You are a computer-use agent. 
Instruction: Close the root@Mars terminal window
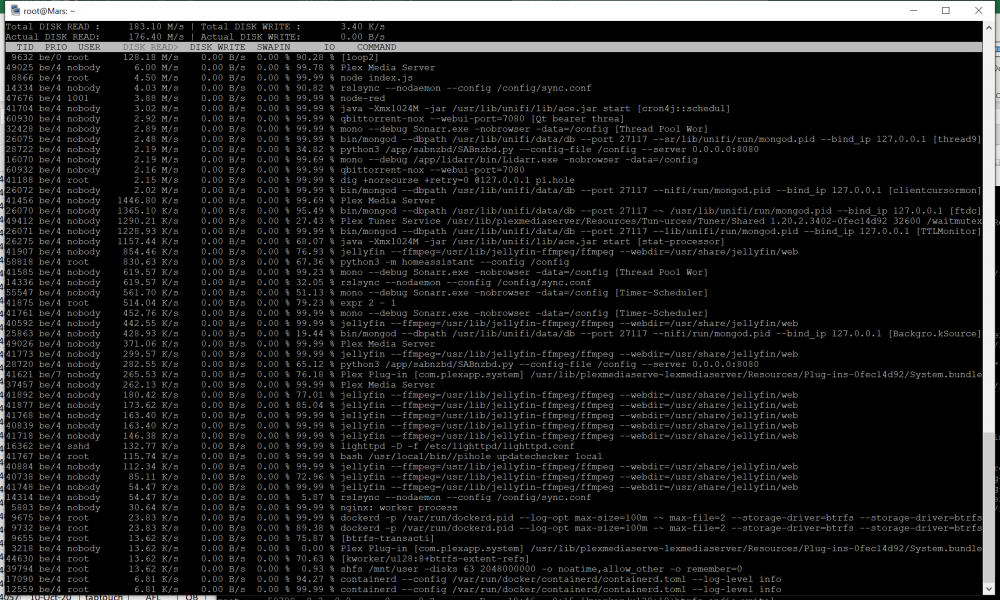click(x=978, y=10)
